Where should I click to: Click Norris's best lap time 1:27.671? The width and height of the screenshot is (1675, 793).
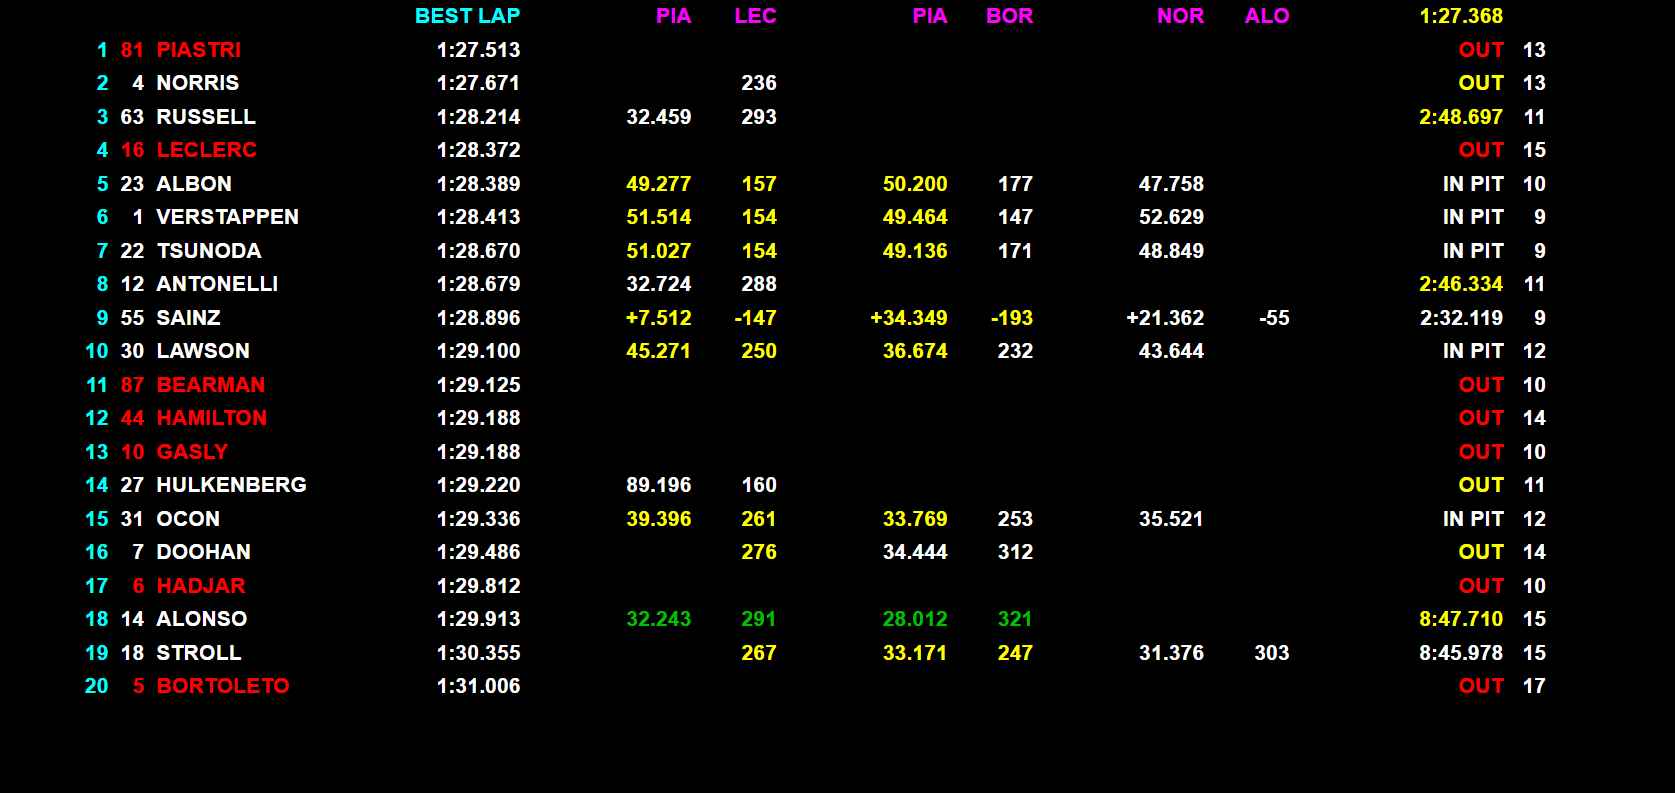(478, 83)
